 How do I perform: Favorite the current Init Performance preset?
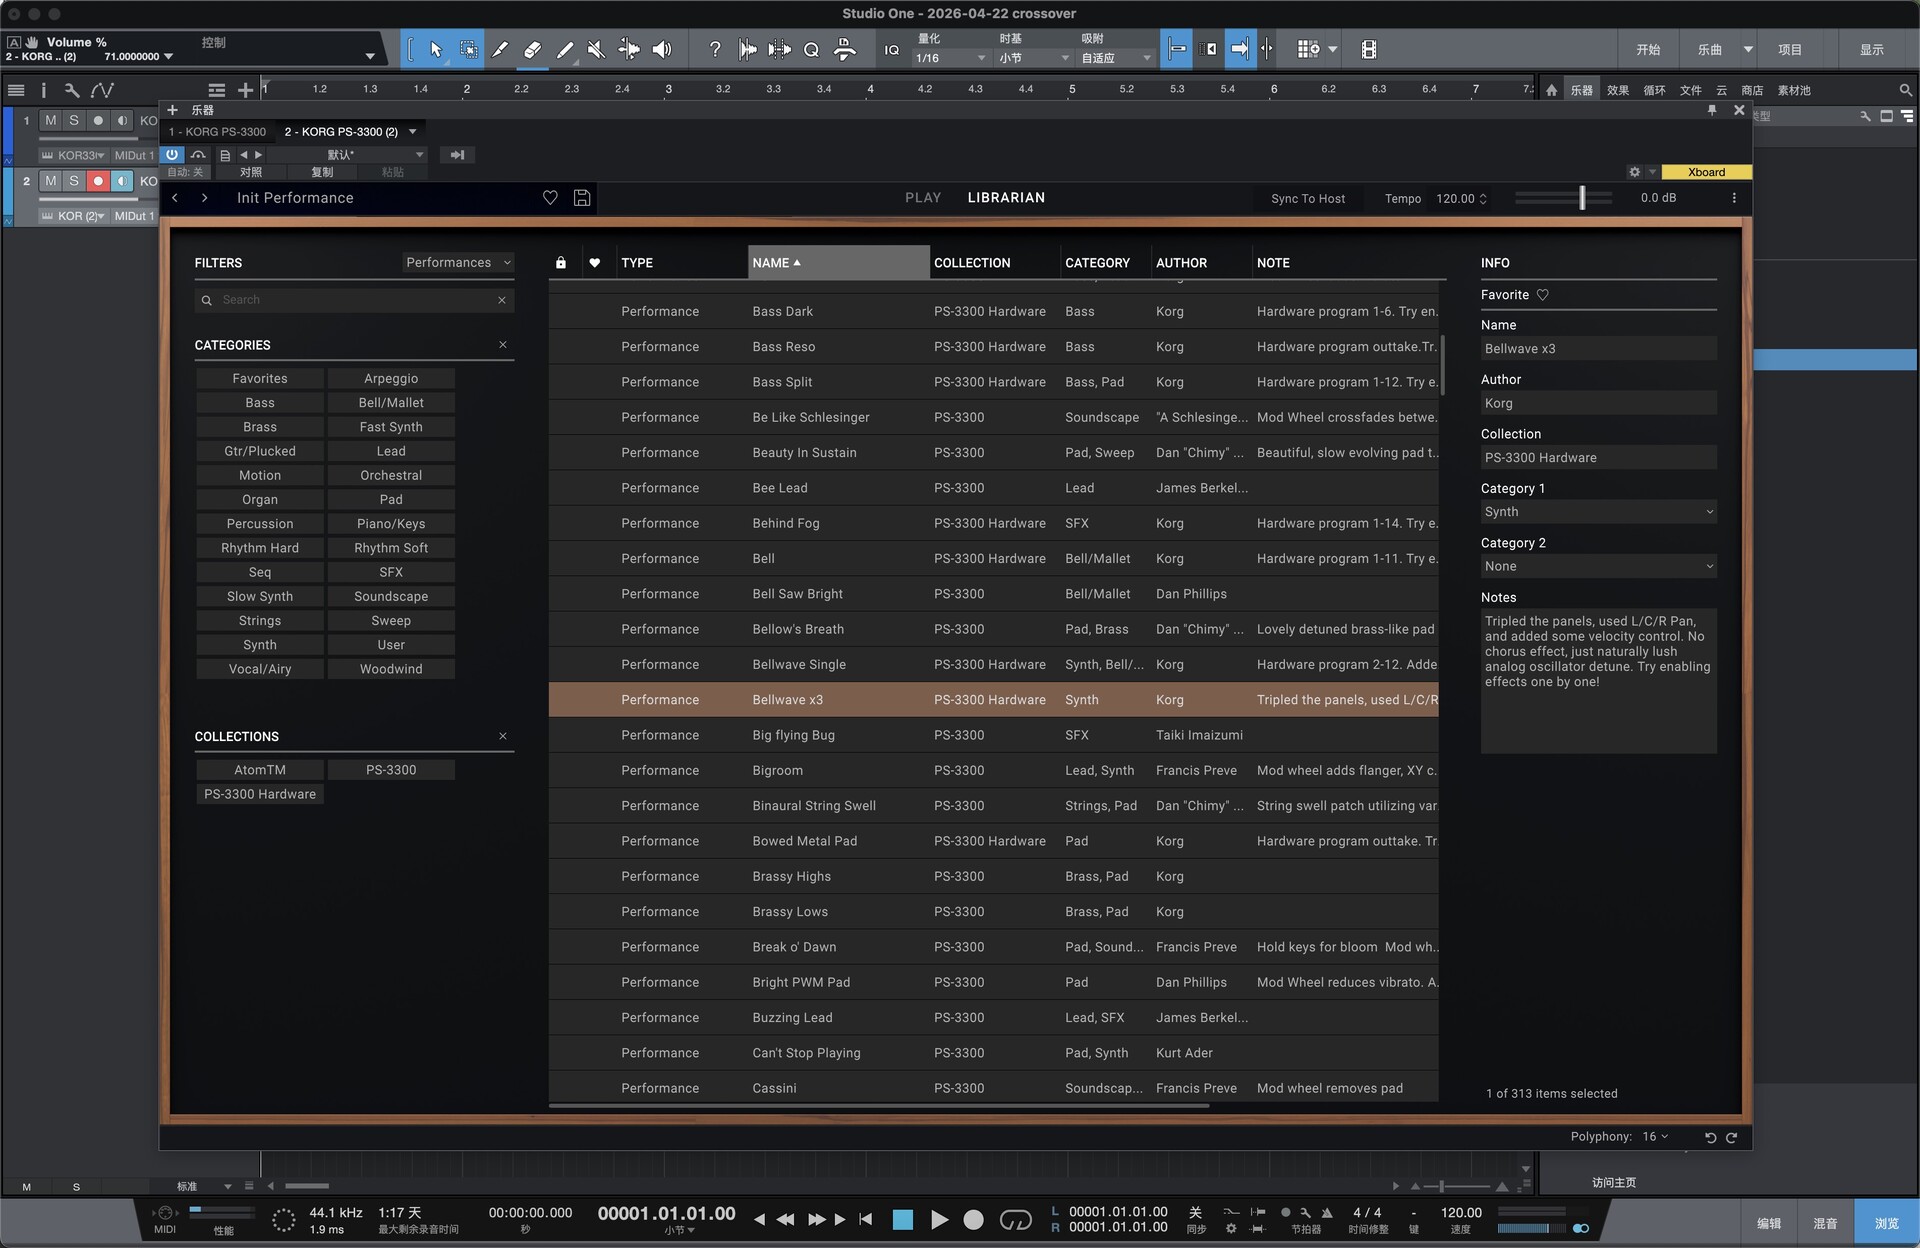(550, 198)
